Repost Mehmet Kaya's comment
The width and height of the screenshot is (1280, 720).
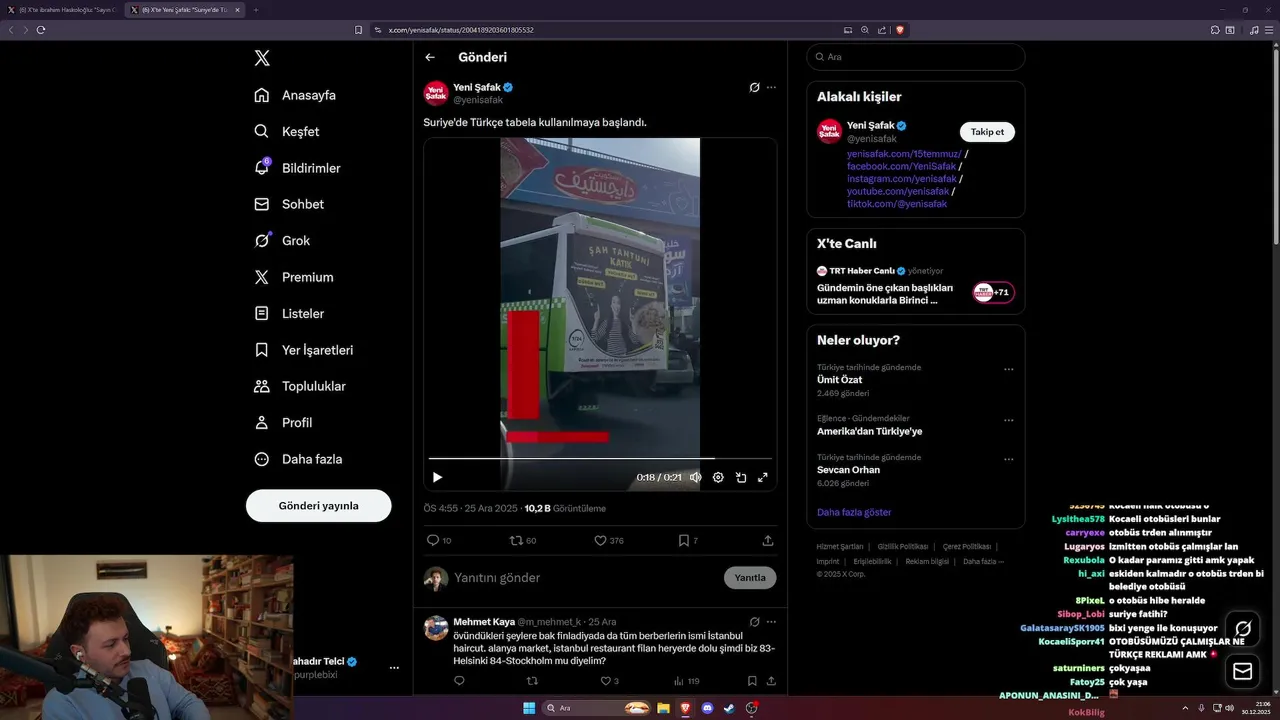tap(532, 681)
